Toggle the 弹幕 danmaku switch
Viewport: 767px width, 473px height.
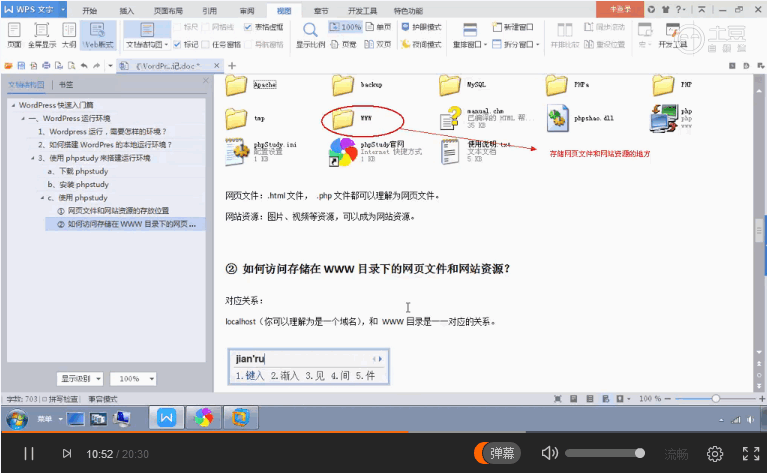coord(497,453)
